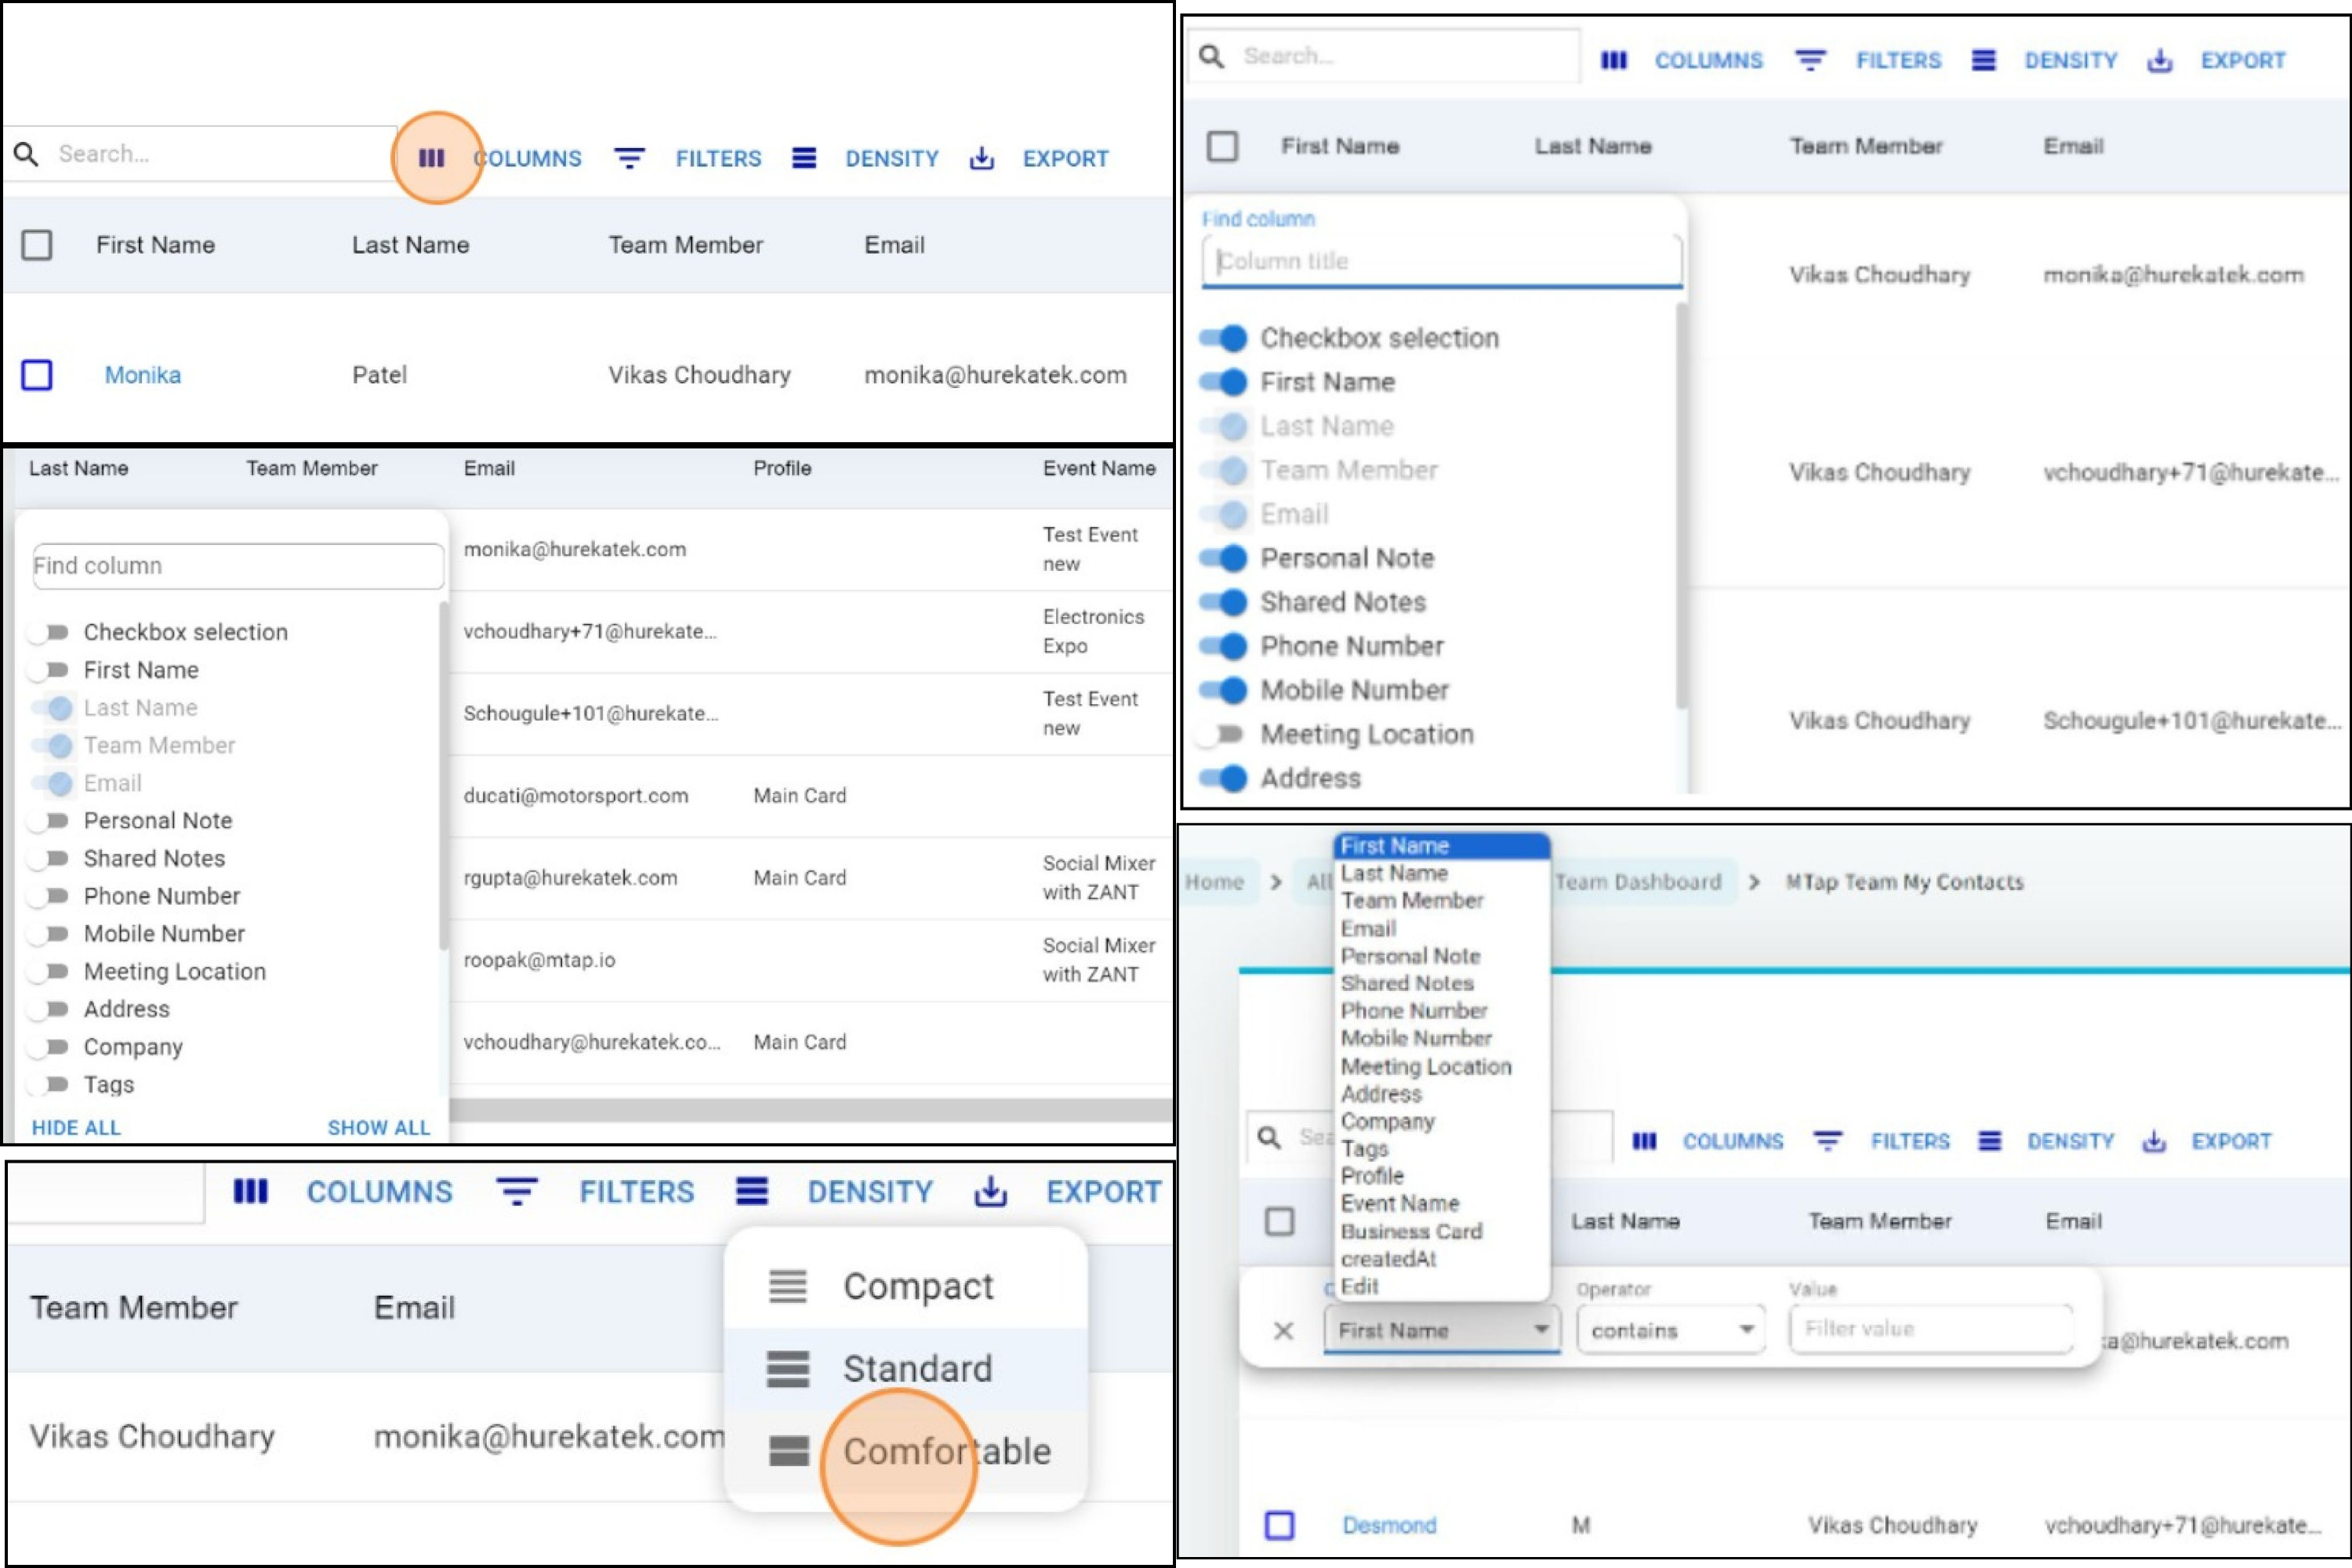This screenshot has width=2352, height=1568.
Task: Click the filter icon above the Column title toggle panel
Action: (1810, 61)
